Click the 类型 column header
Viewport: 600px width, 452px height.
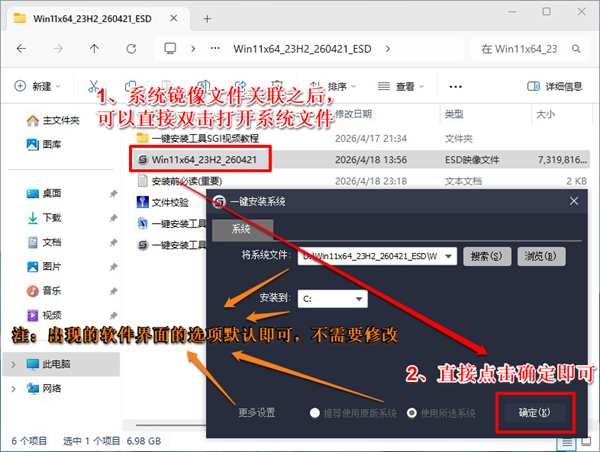pos(454,114)
